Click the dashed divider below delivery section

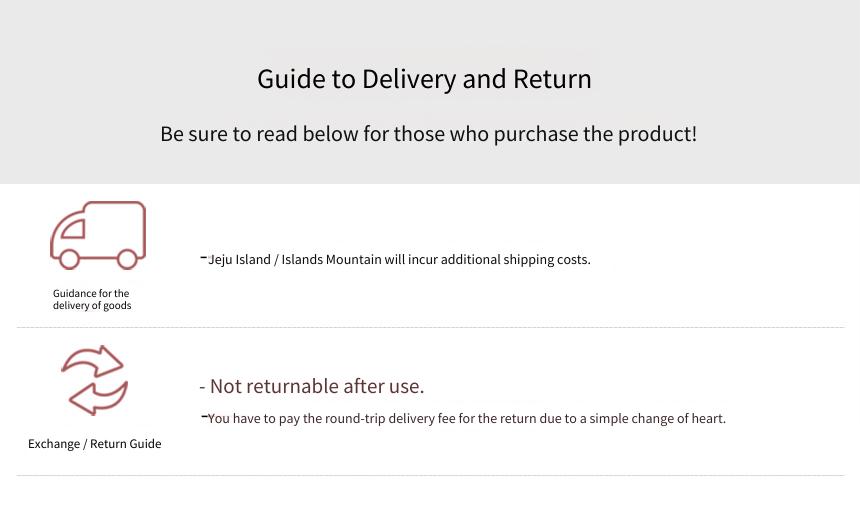(430, 328)
